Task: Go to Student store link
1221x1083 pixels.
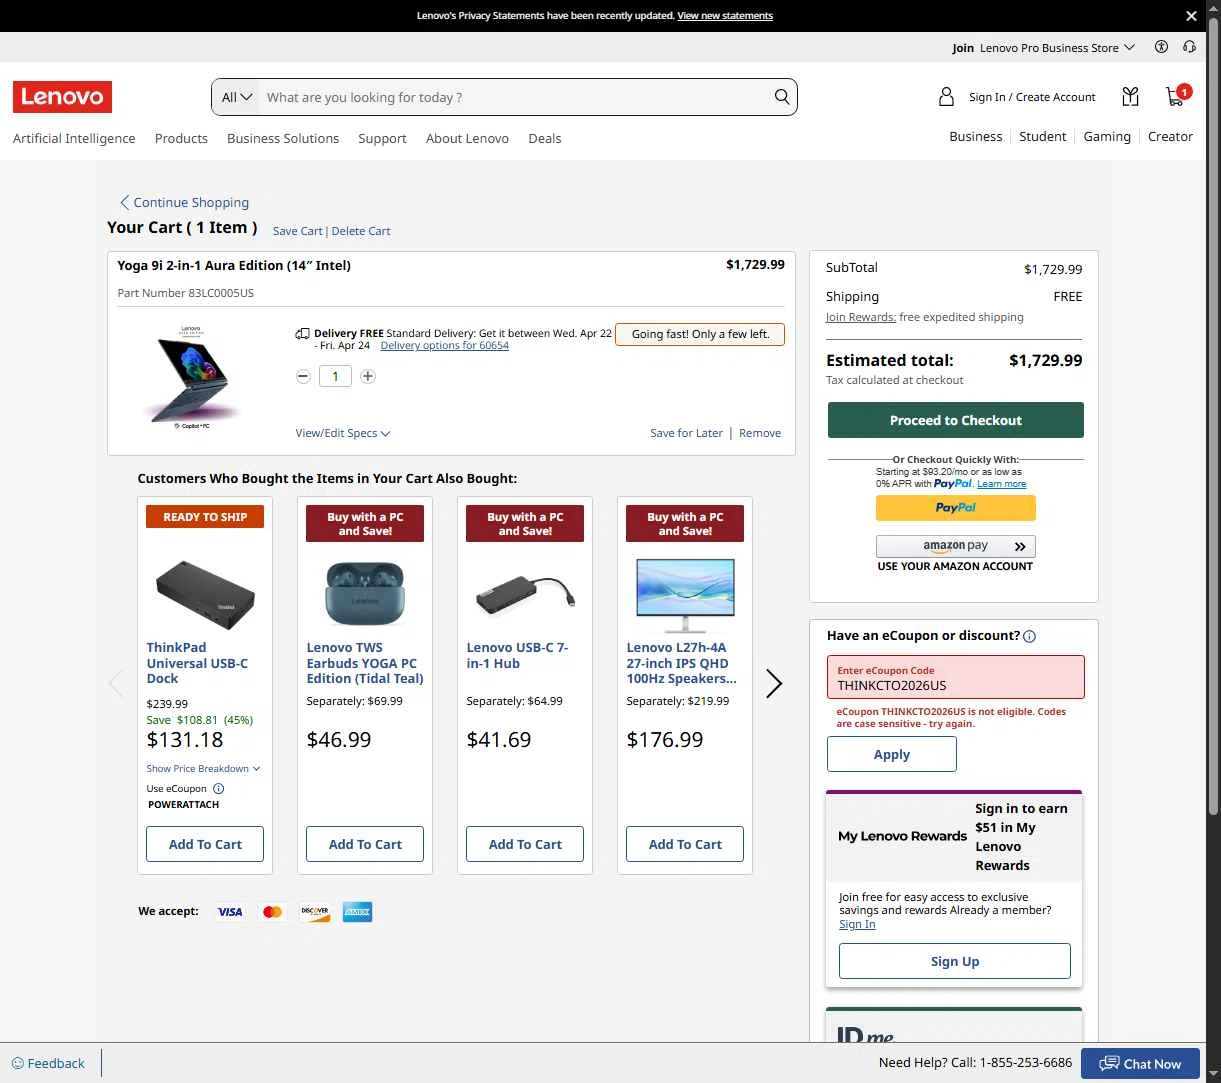Action: (1043, 136)
